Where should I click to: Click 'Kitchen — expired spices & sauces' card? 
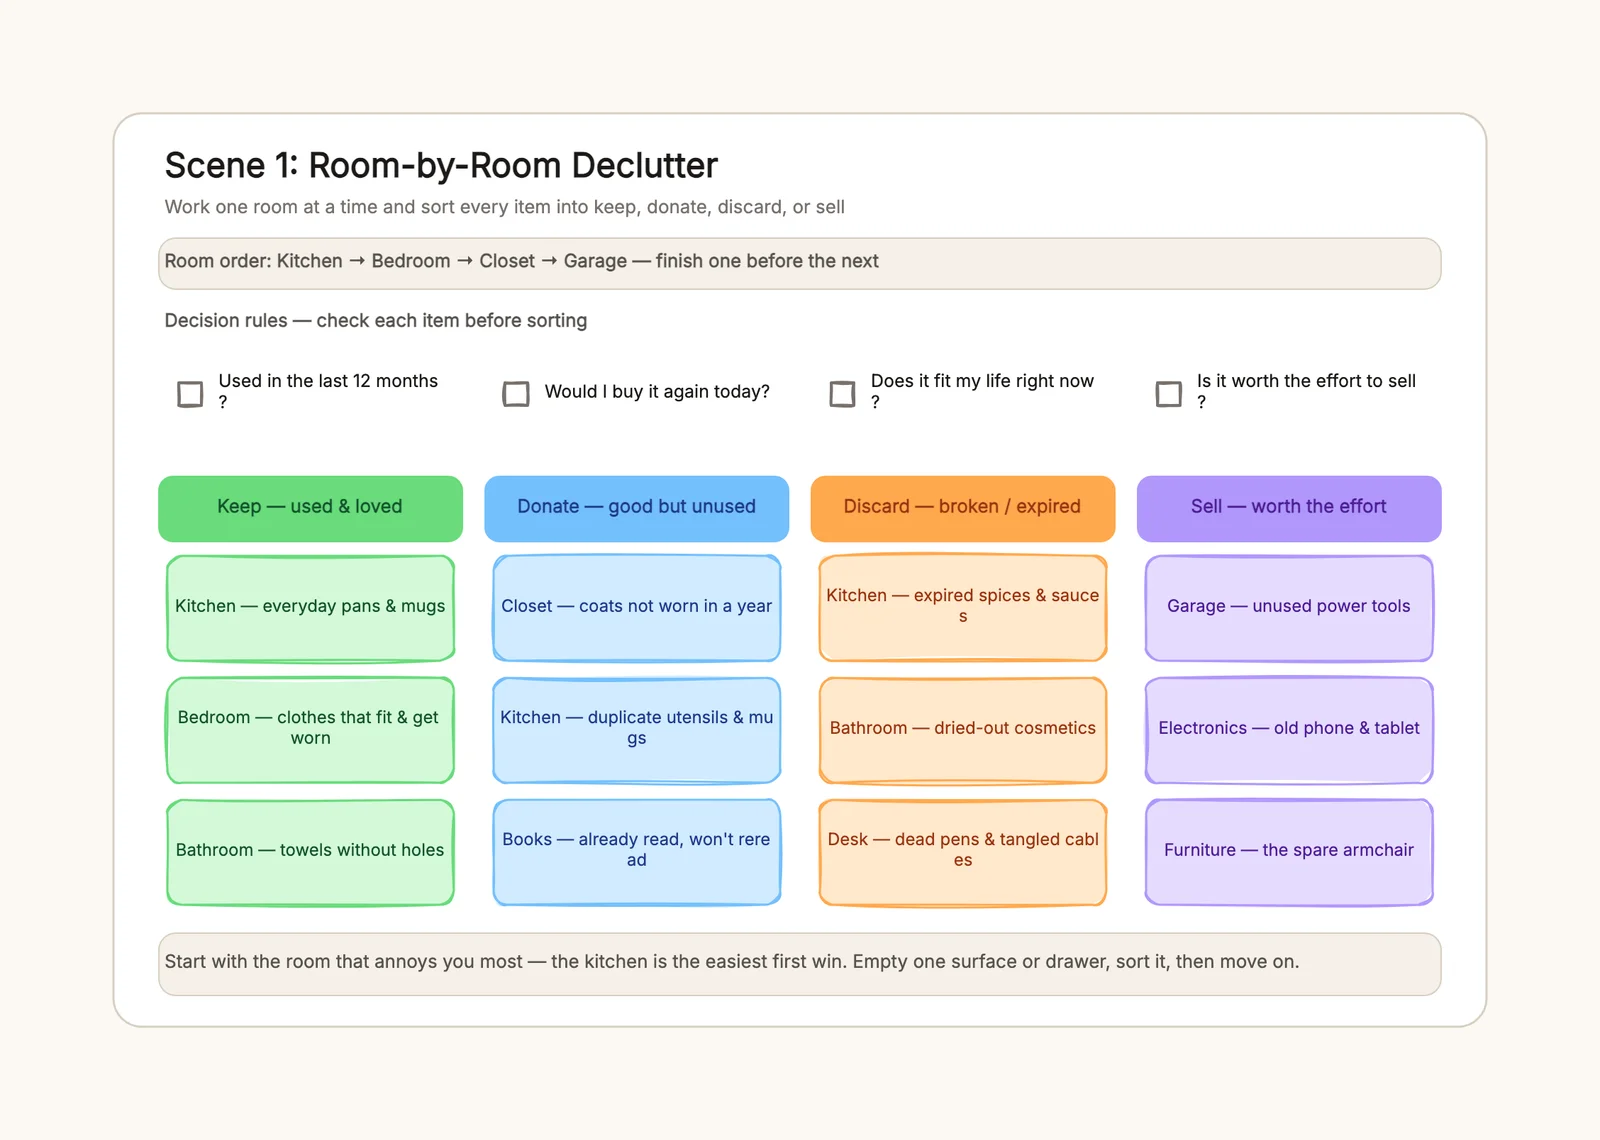click(962, 608)
